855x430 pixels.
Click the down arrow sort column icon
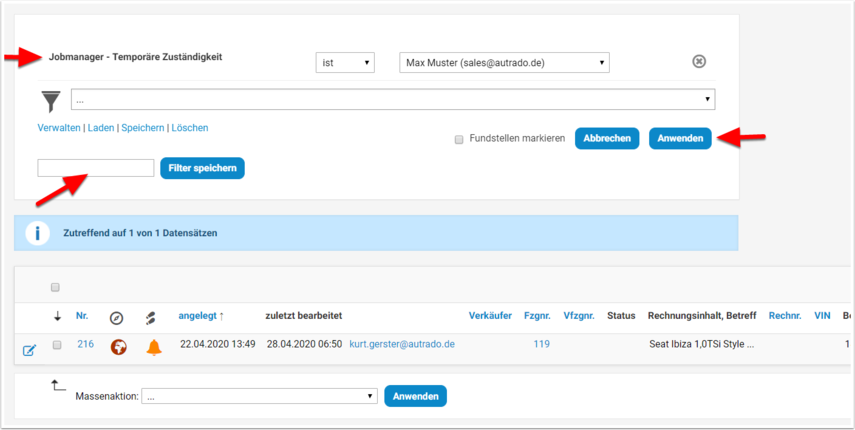57,317
